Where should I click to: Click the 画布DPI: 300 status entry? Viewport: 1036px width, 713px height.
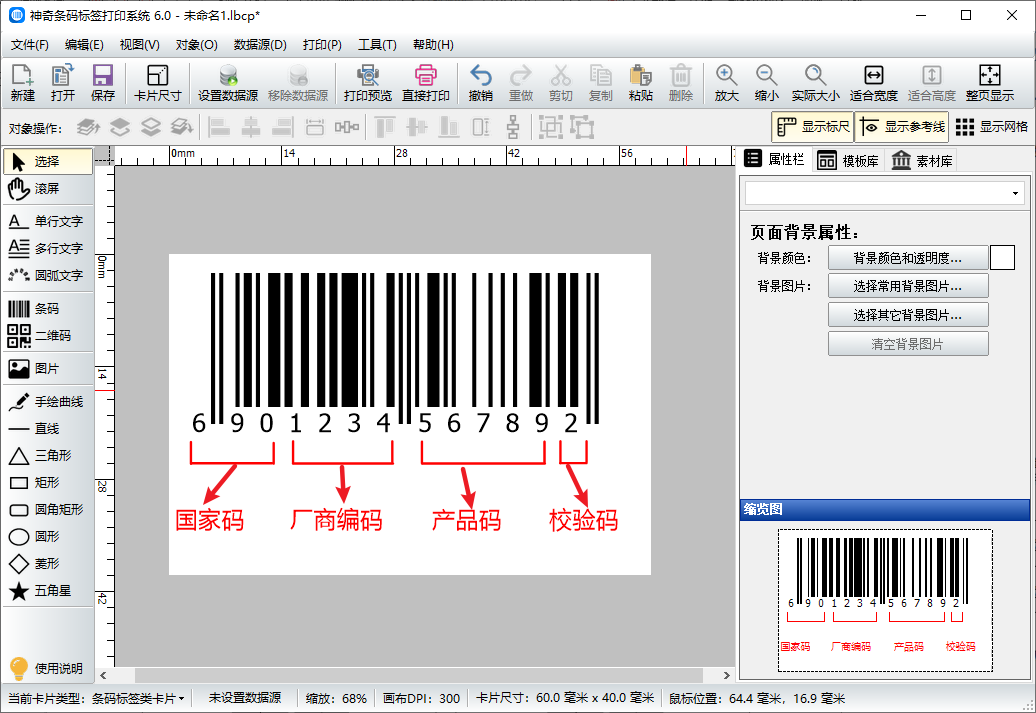point(422,698)
